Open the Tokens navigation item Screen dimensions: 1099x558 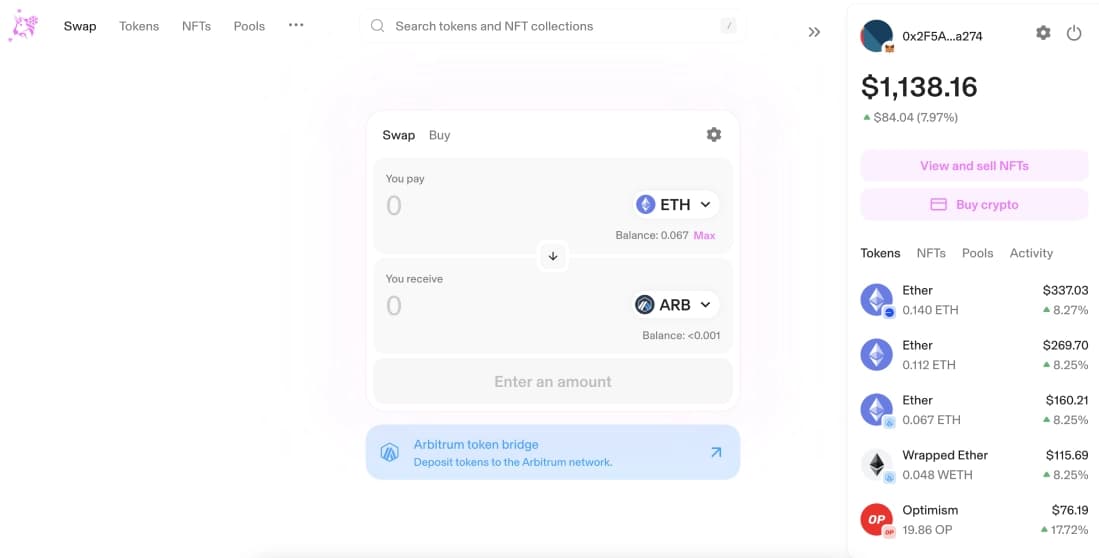139,26
